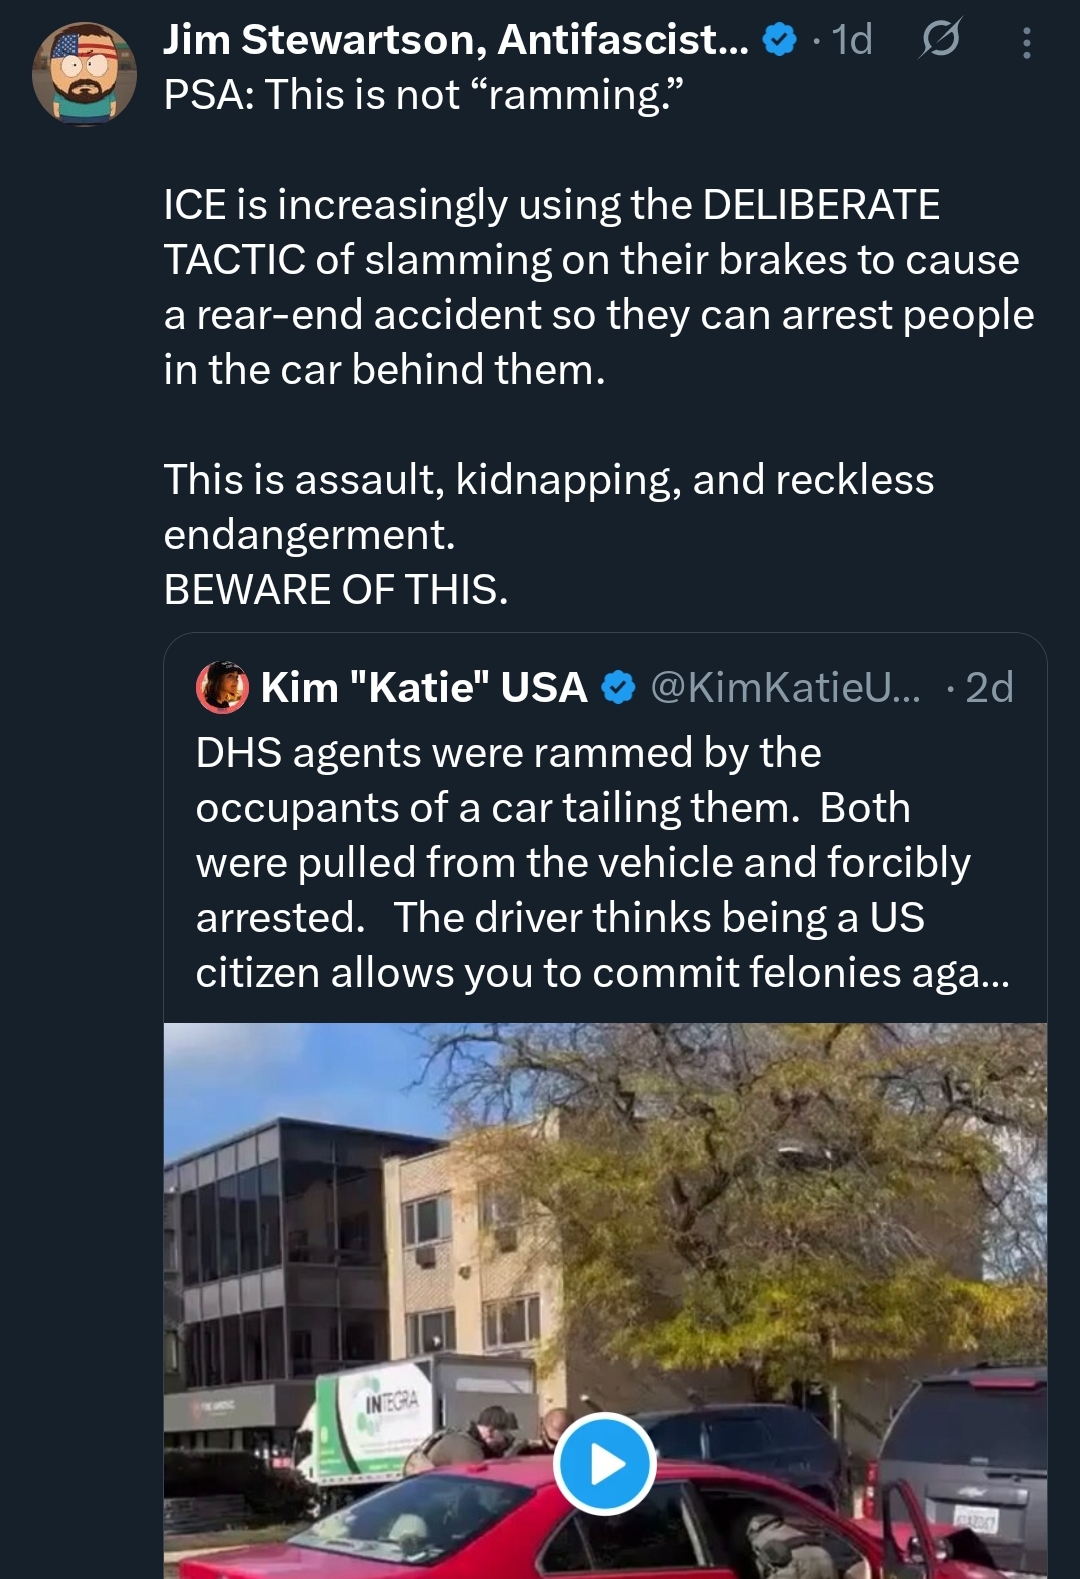Click the 1d timestamp on the post

(852, 40)
